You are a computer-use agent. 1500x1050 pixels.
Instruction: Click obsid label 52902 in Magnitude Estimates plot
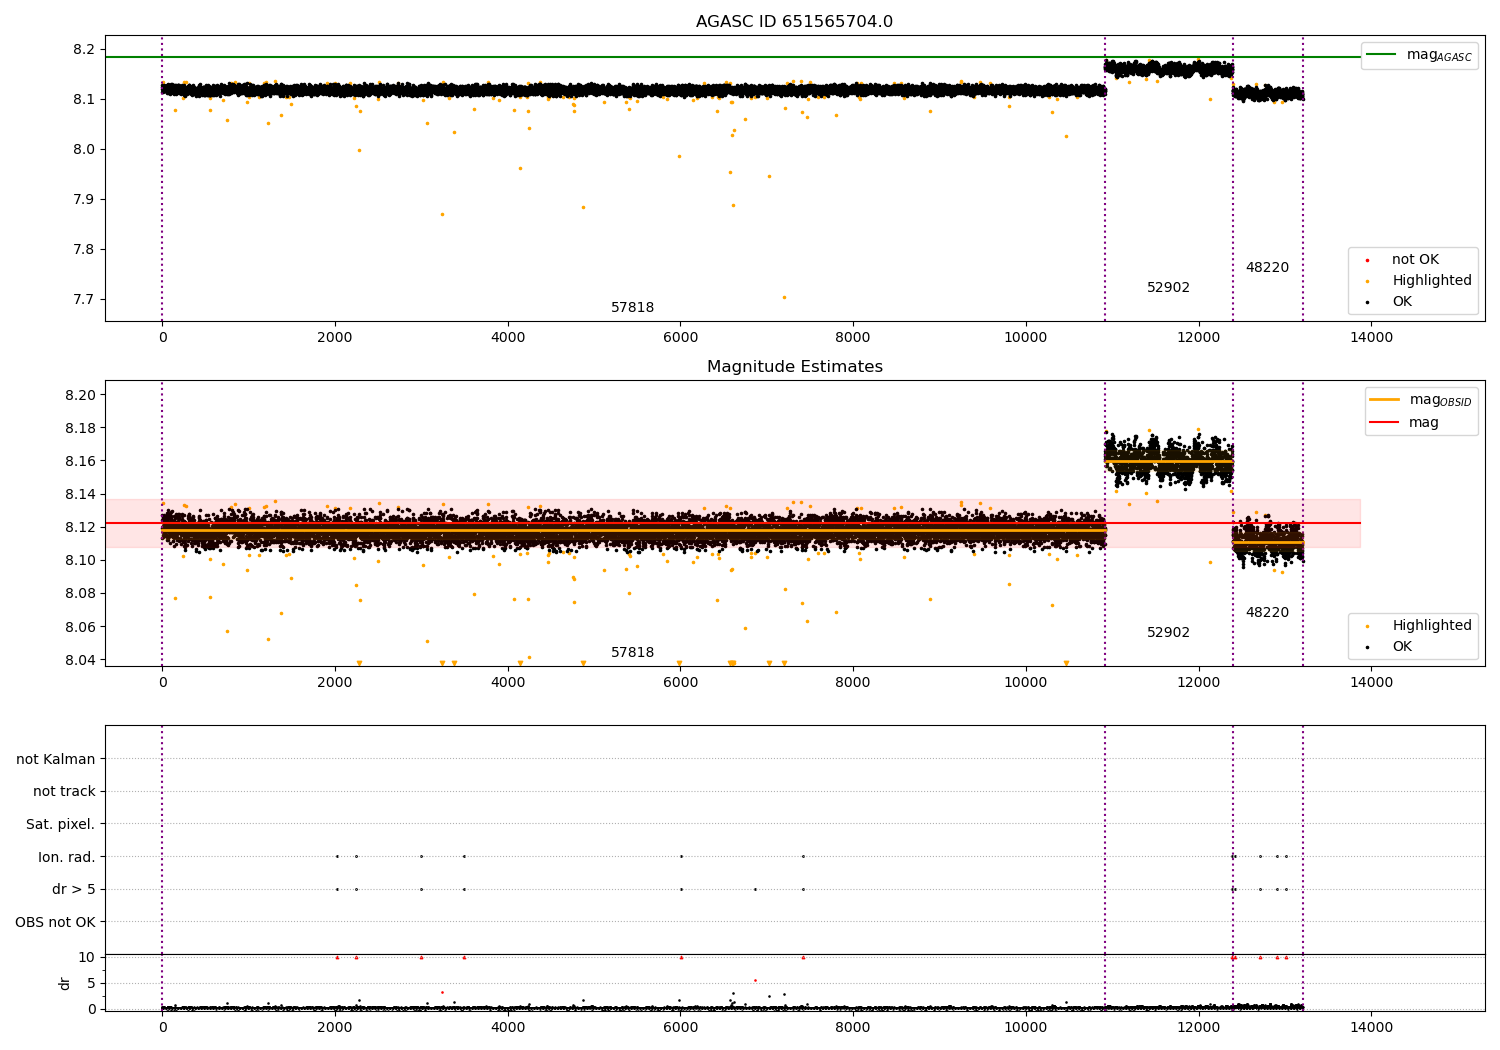pos(1168,633)
